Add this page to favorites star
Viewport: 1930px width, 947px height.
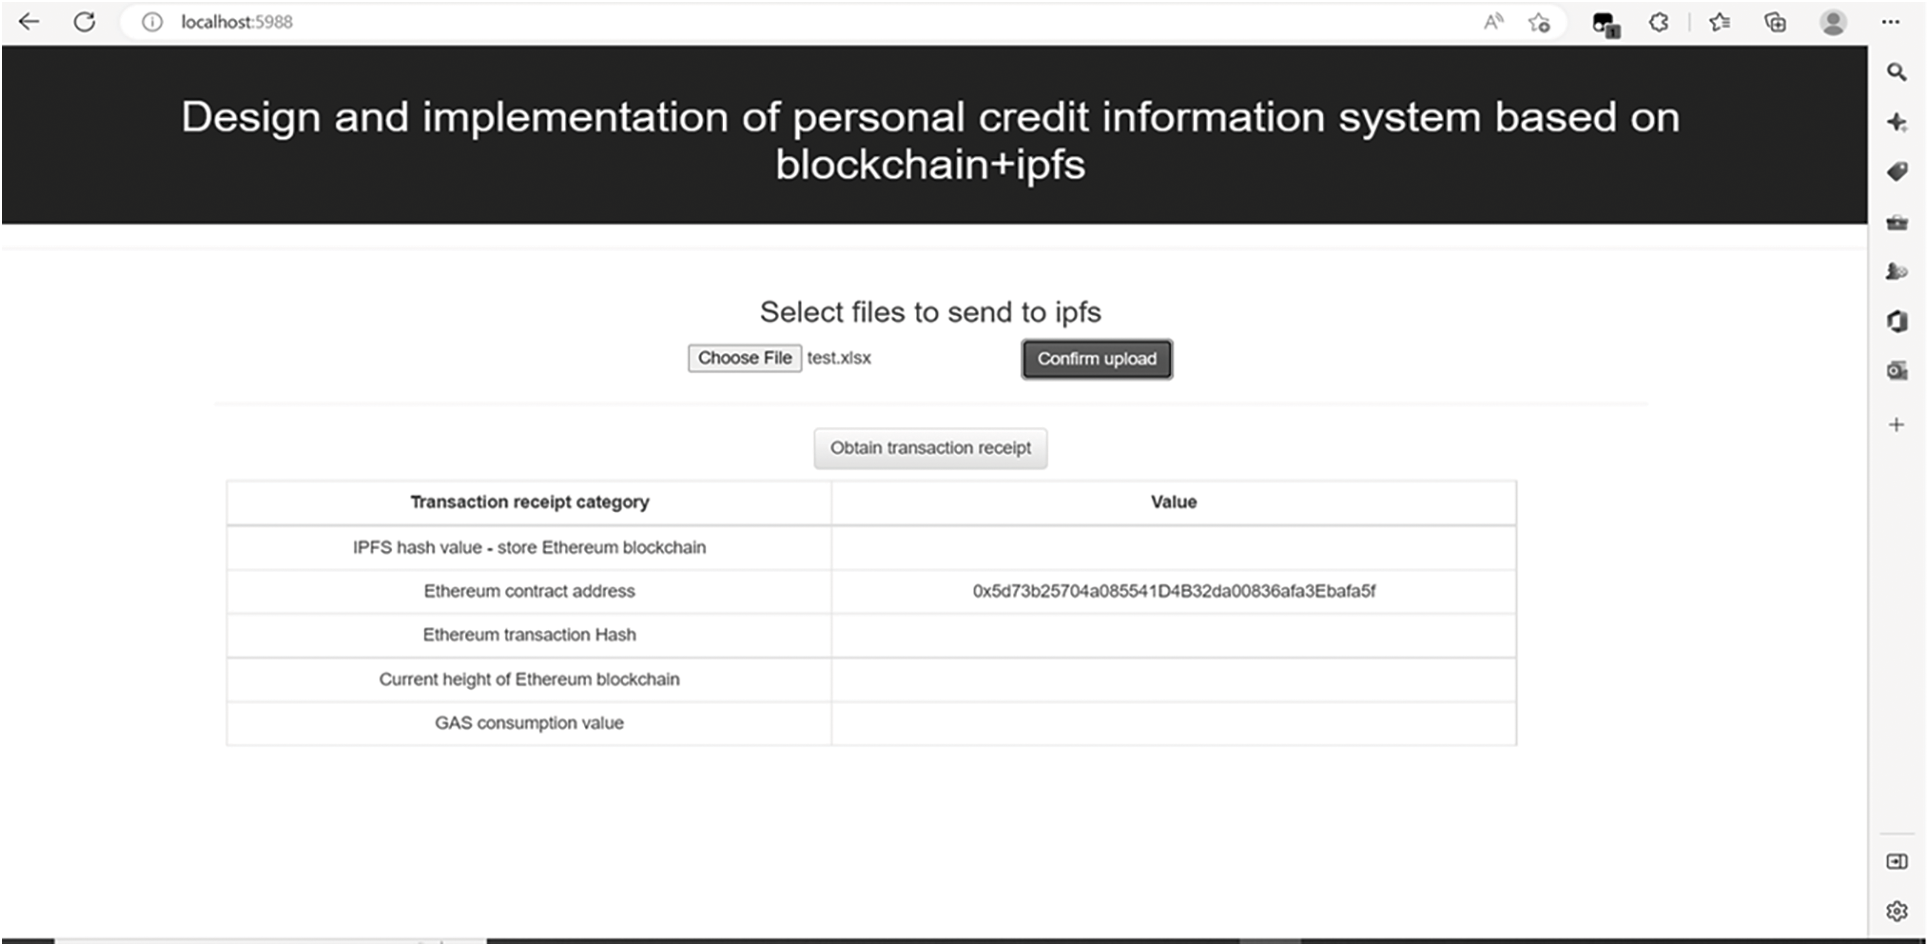(x=1539, y=22)
